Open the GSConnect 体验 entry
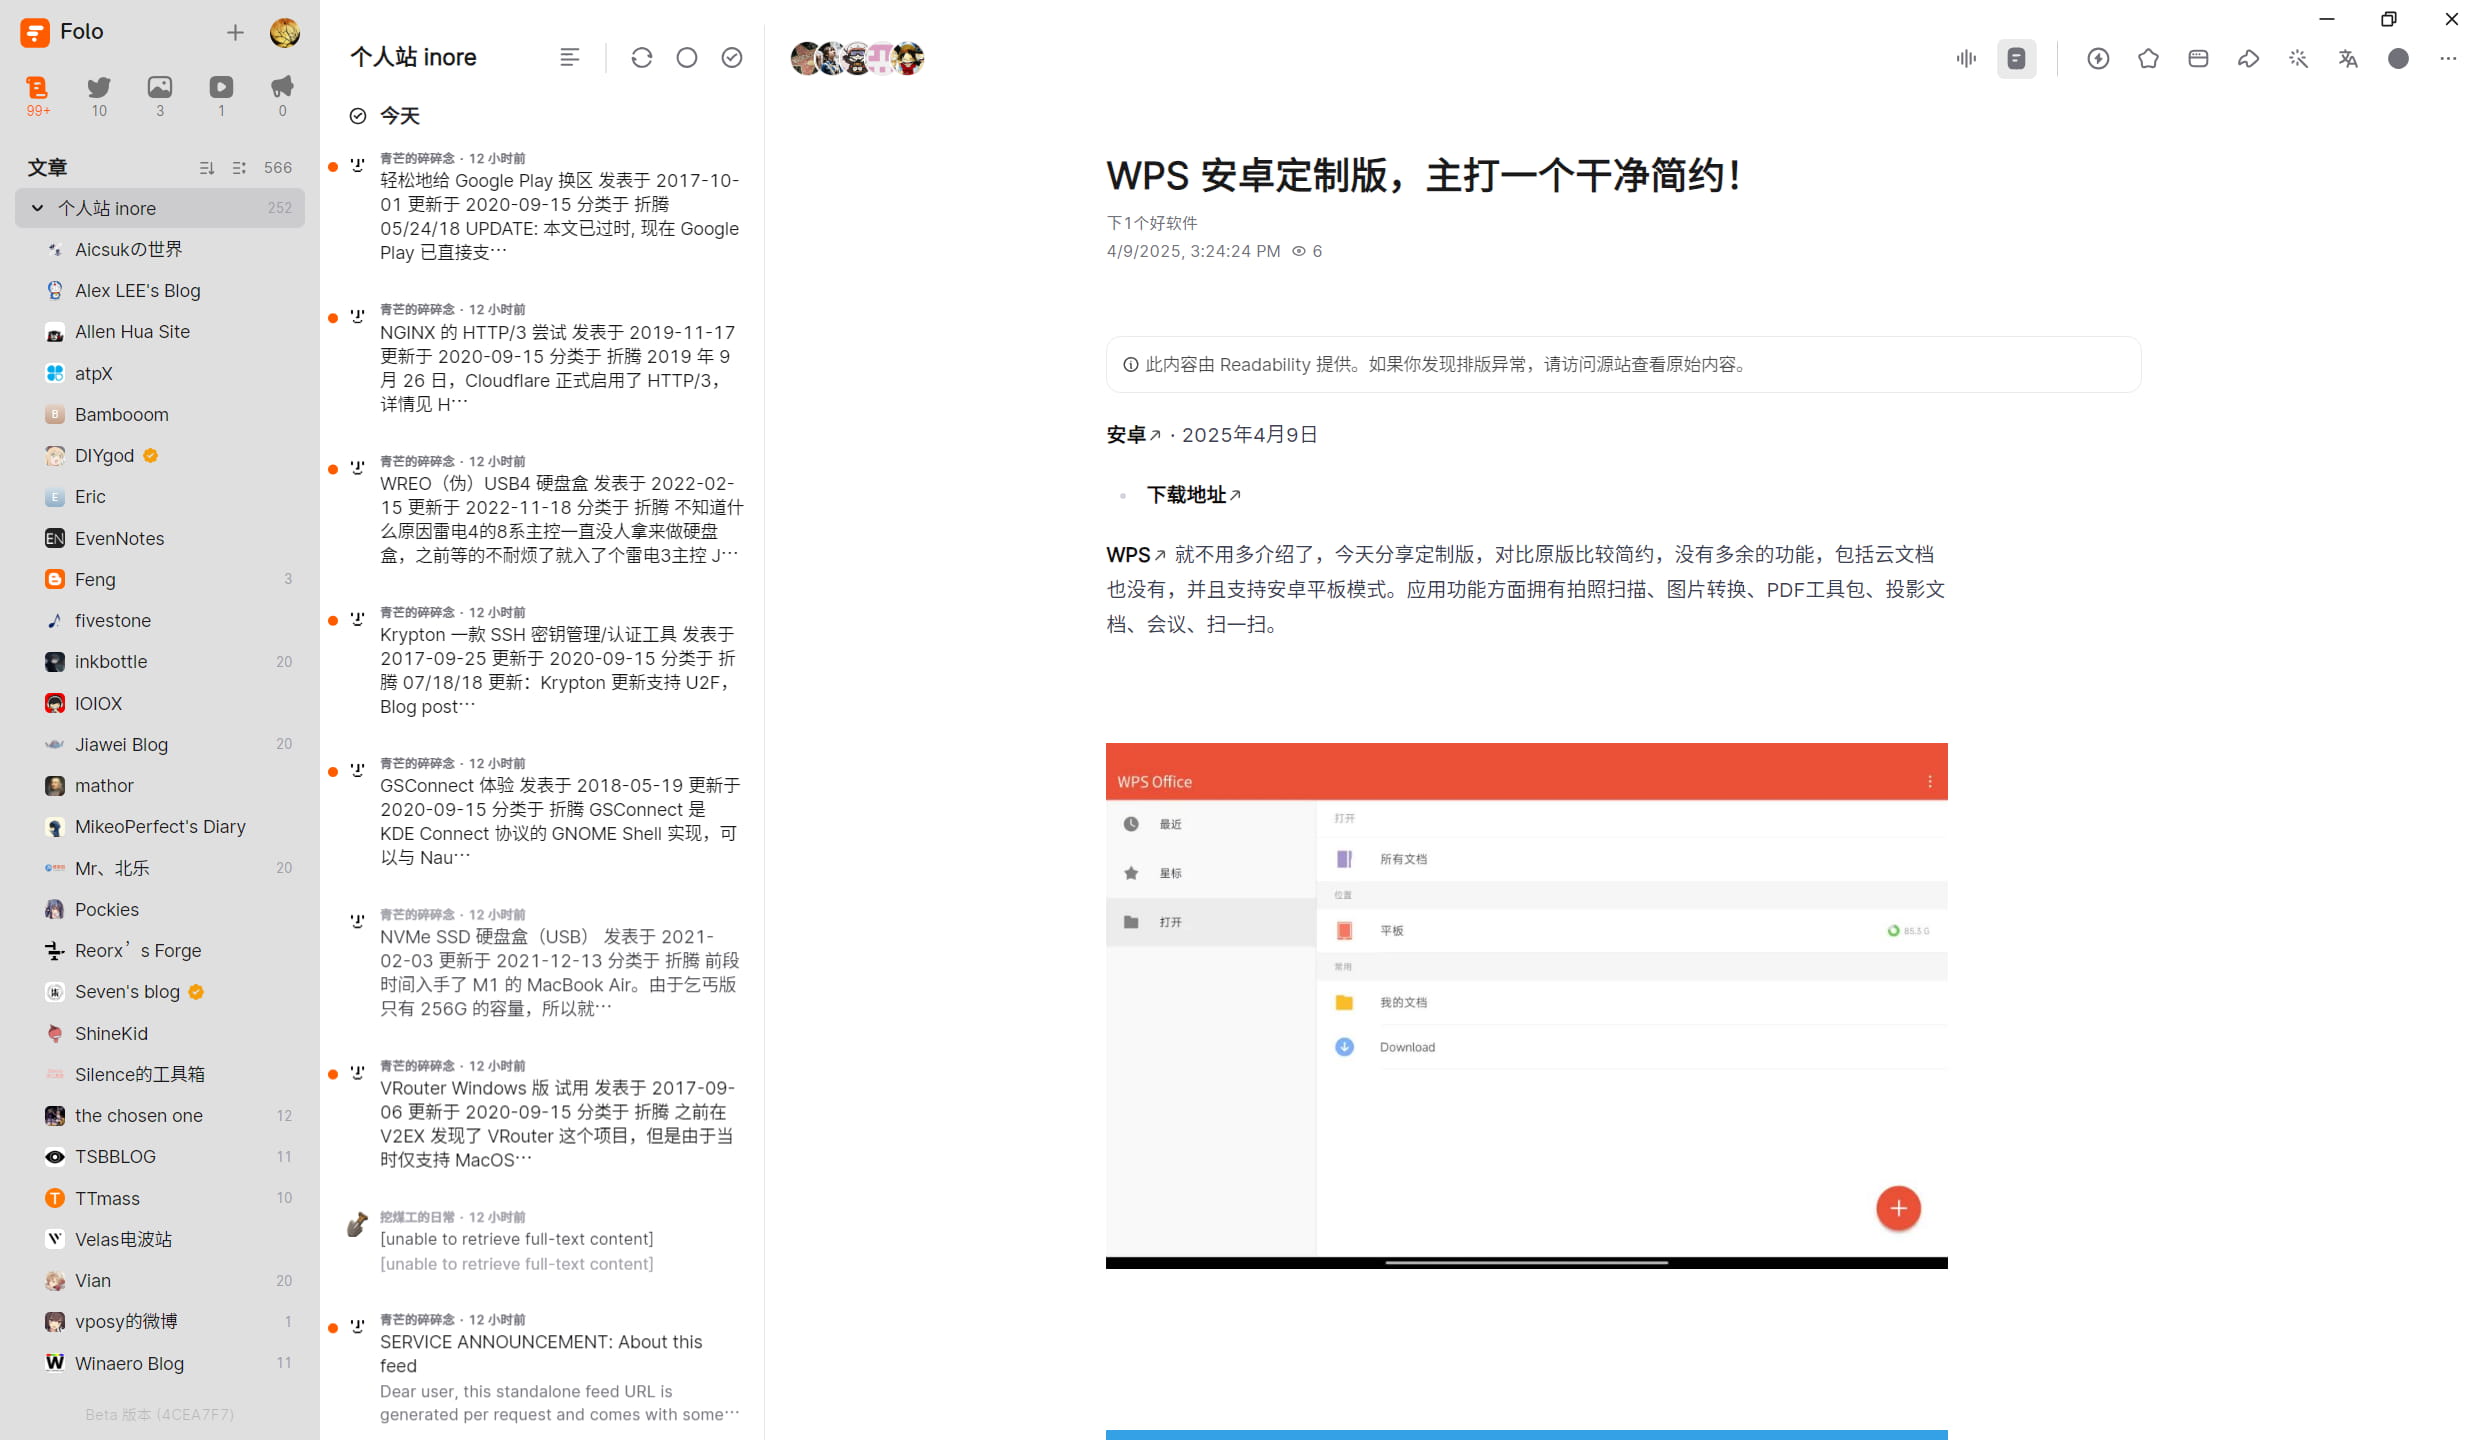 pyautogui.click(x=542, y=811)
